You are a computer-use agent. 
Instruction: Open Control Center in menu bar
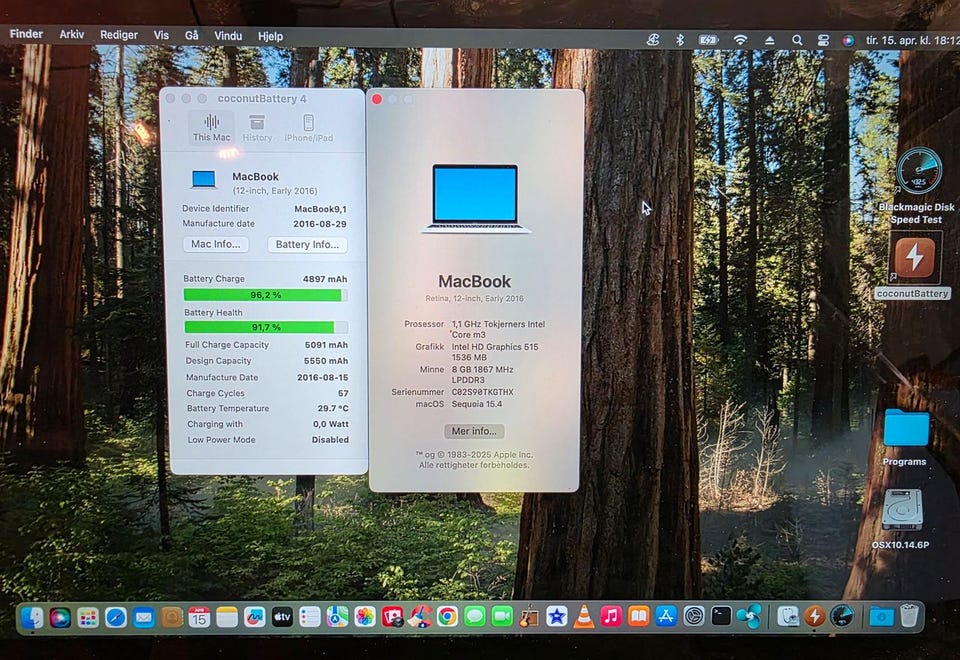[823, 40]
